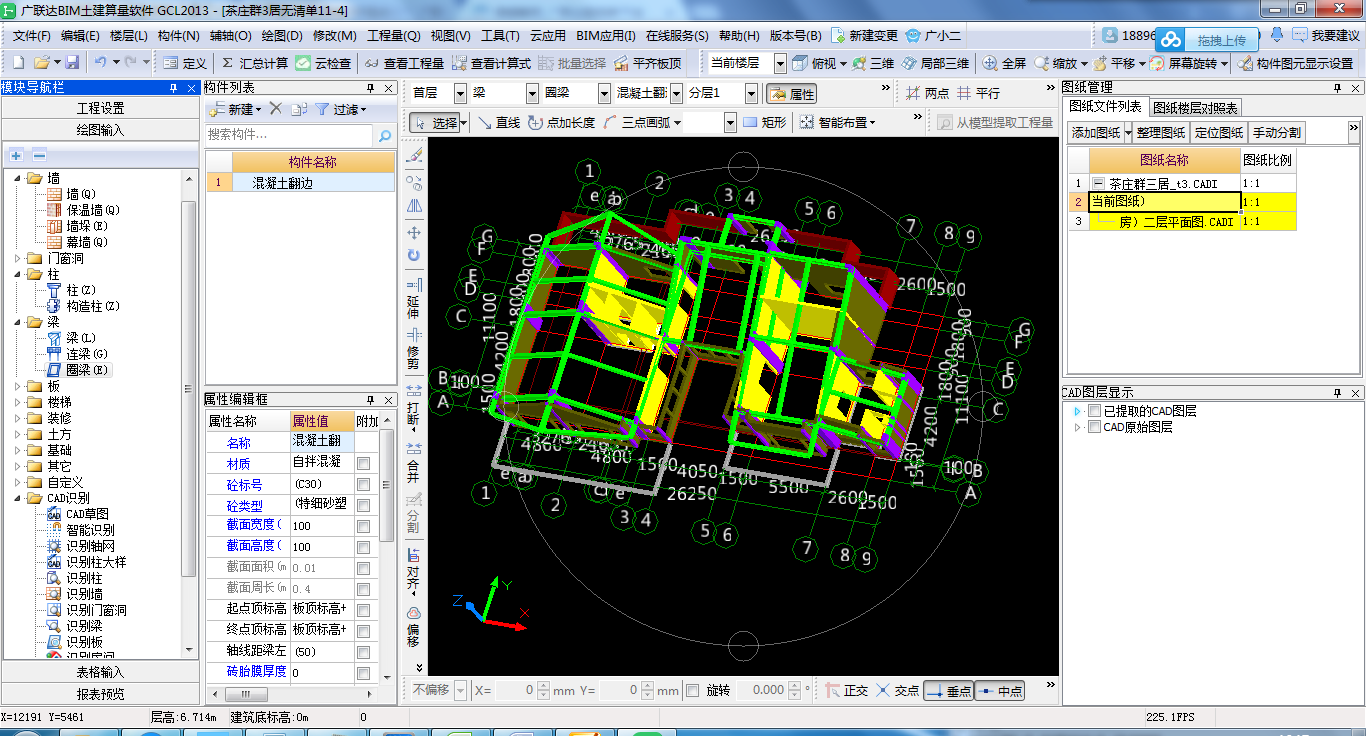Open the 报表预览 panel button
This screenshot has height=736, width=1366.
point(101,694)
